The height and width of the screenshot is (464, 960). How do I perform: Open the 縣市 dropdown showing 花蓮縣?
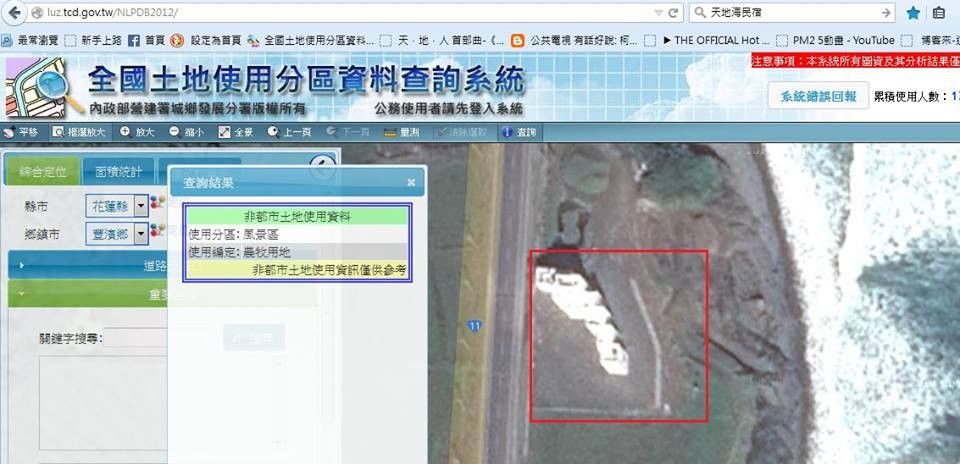[x=117, y=207]
